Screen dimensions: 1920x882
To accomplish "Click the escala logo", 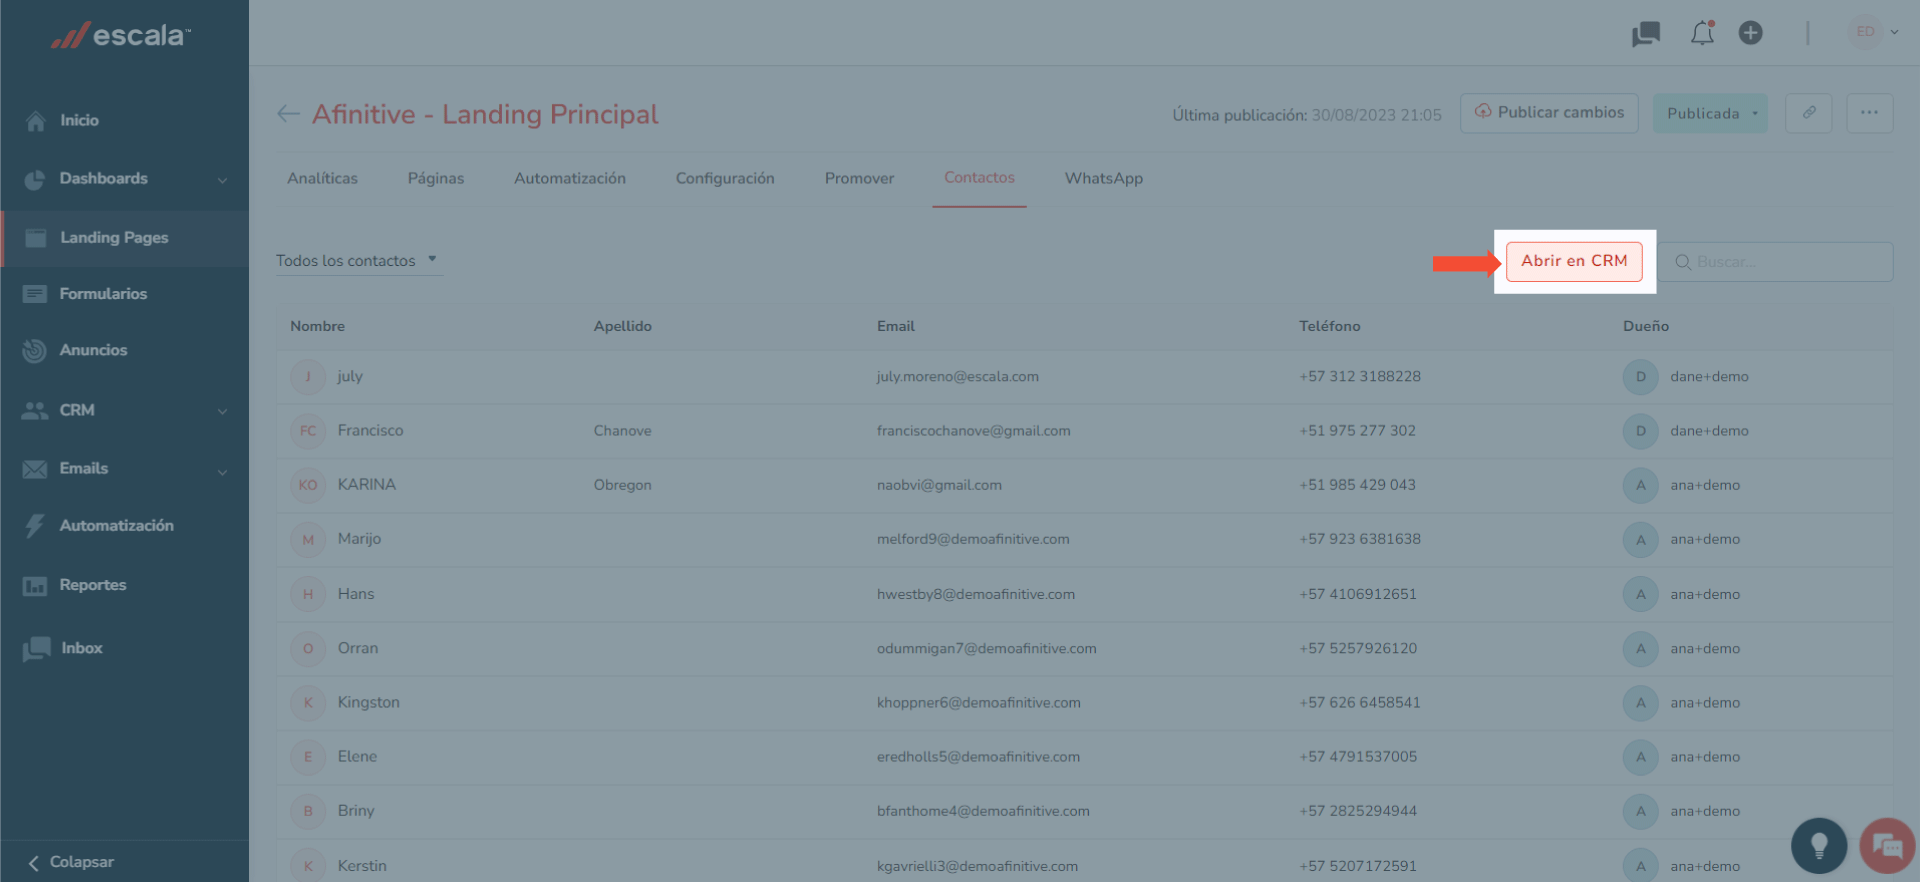I will [121, 36].
